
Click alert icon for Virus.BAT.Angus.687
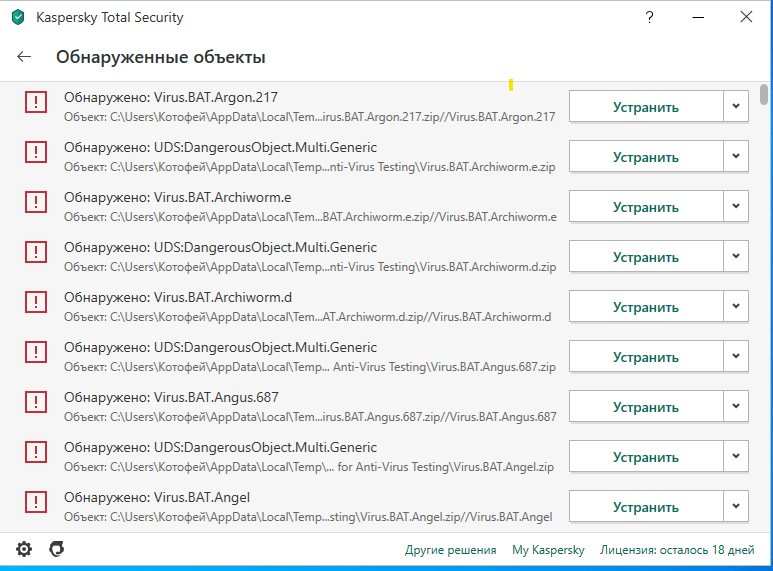tap(36, 402)
